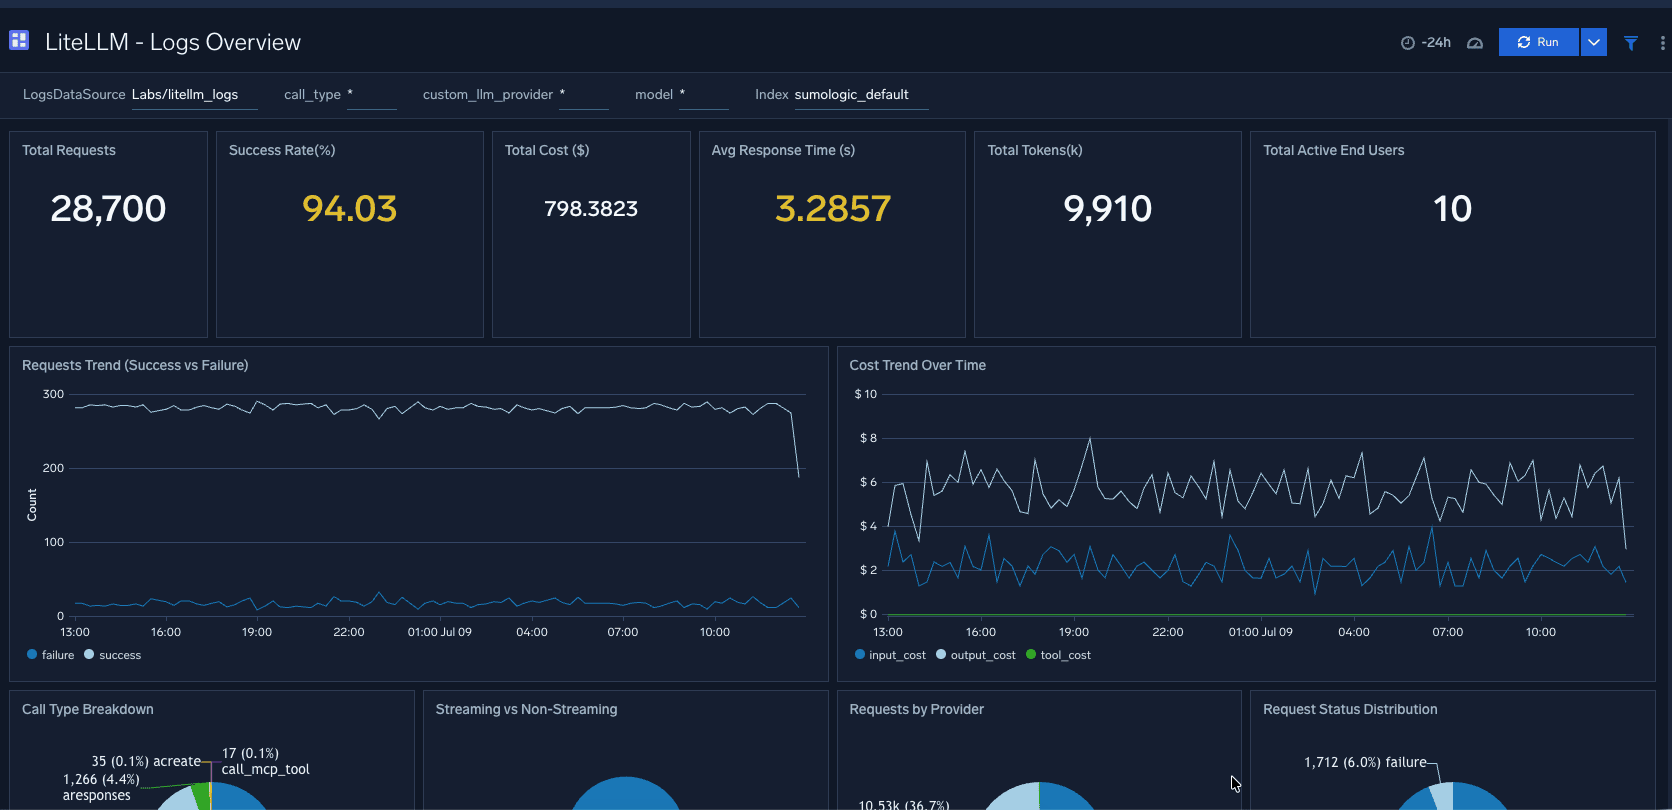The height and width of the screenshot is (810, 1672).
Task: Open the three-dot more options menu
Action: pos(1662,43)
